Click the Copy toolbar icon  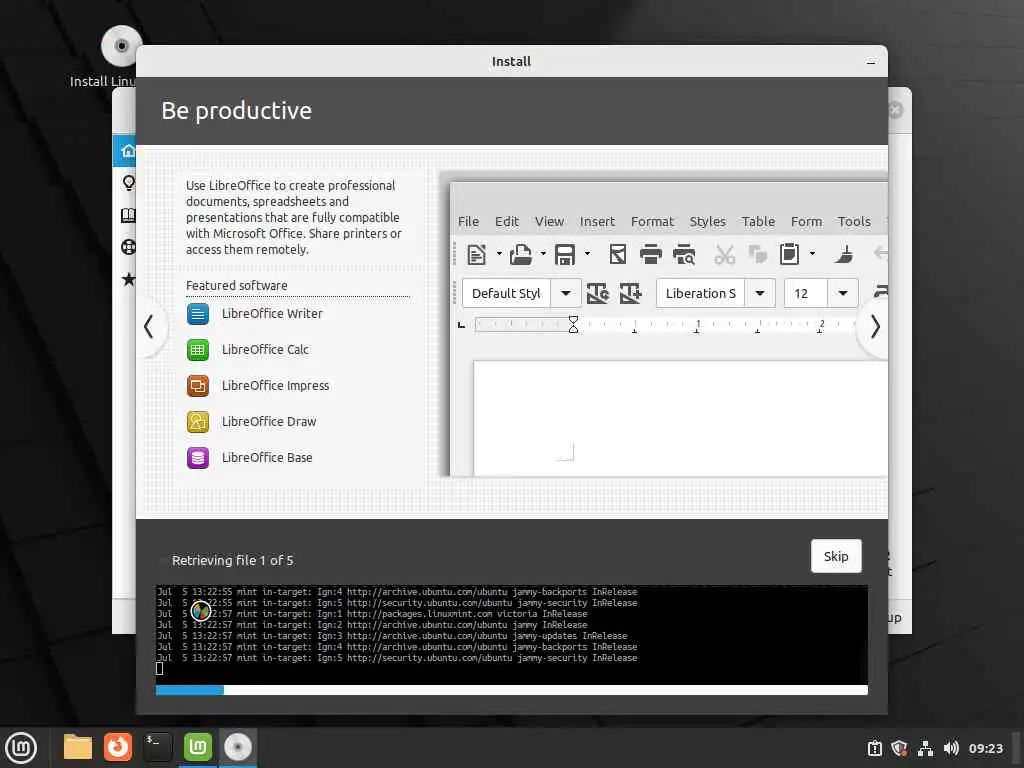coord(758,254)
